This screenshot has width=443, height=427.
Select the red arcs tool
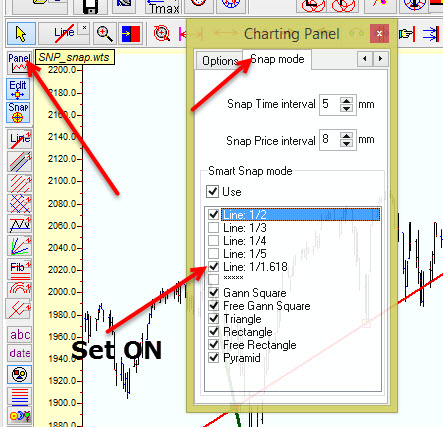coord(20,288)
